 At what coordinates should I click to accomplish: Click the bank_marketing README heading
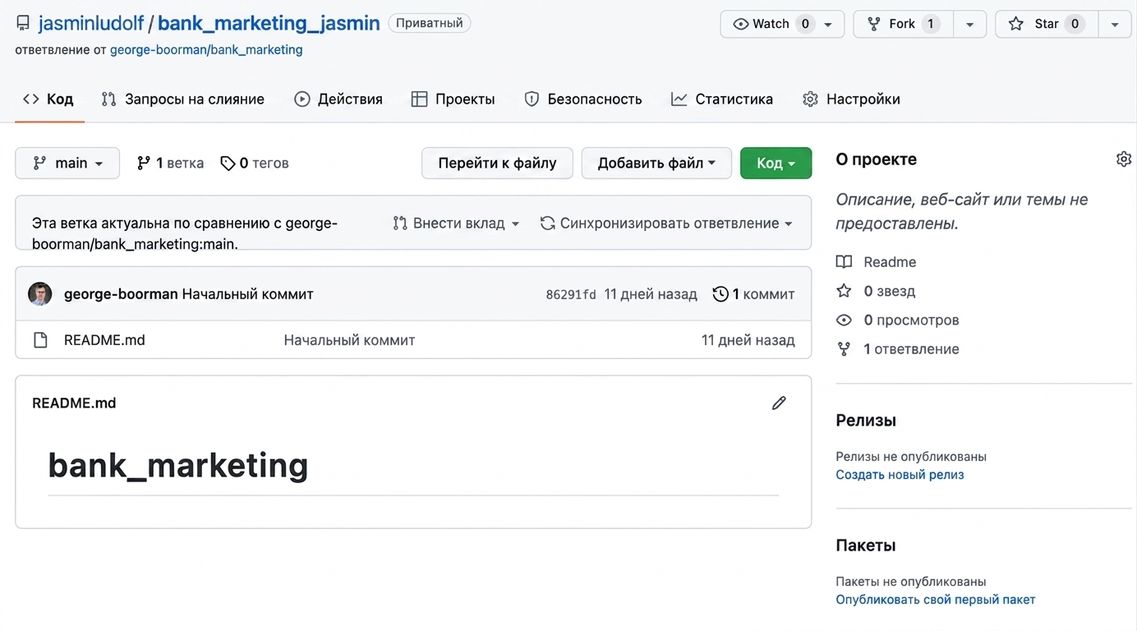pyautogui.click(x=178, y=466)
